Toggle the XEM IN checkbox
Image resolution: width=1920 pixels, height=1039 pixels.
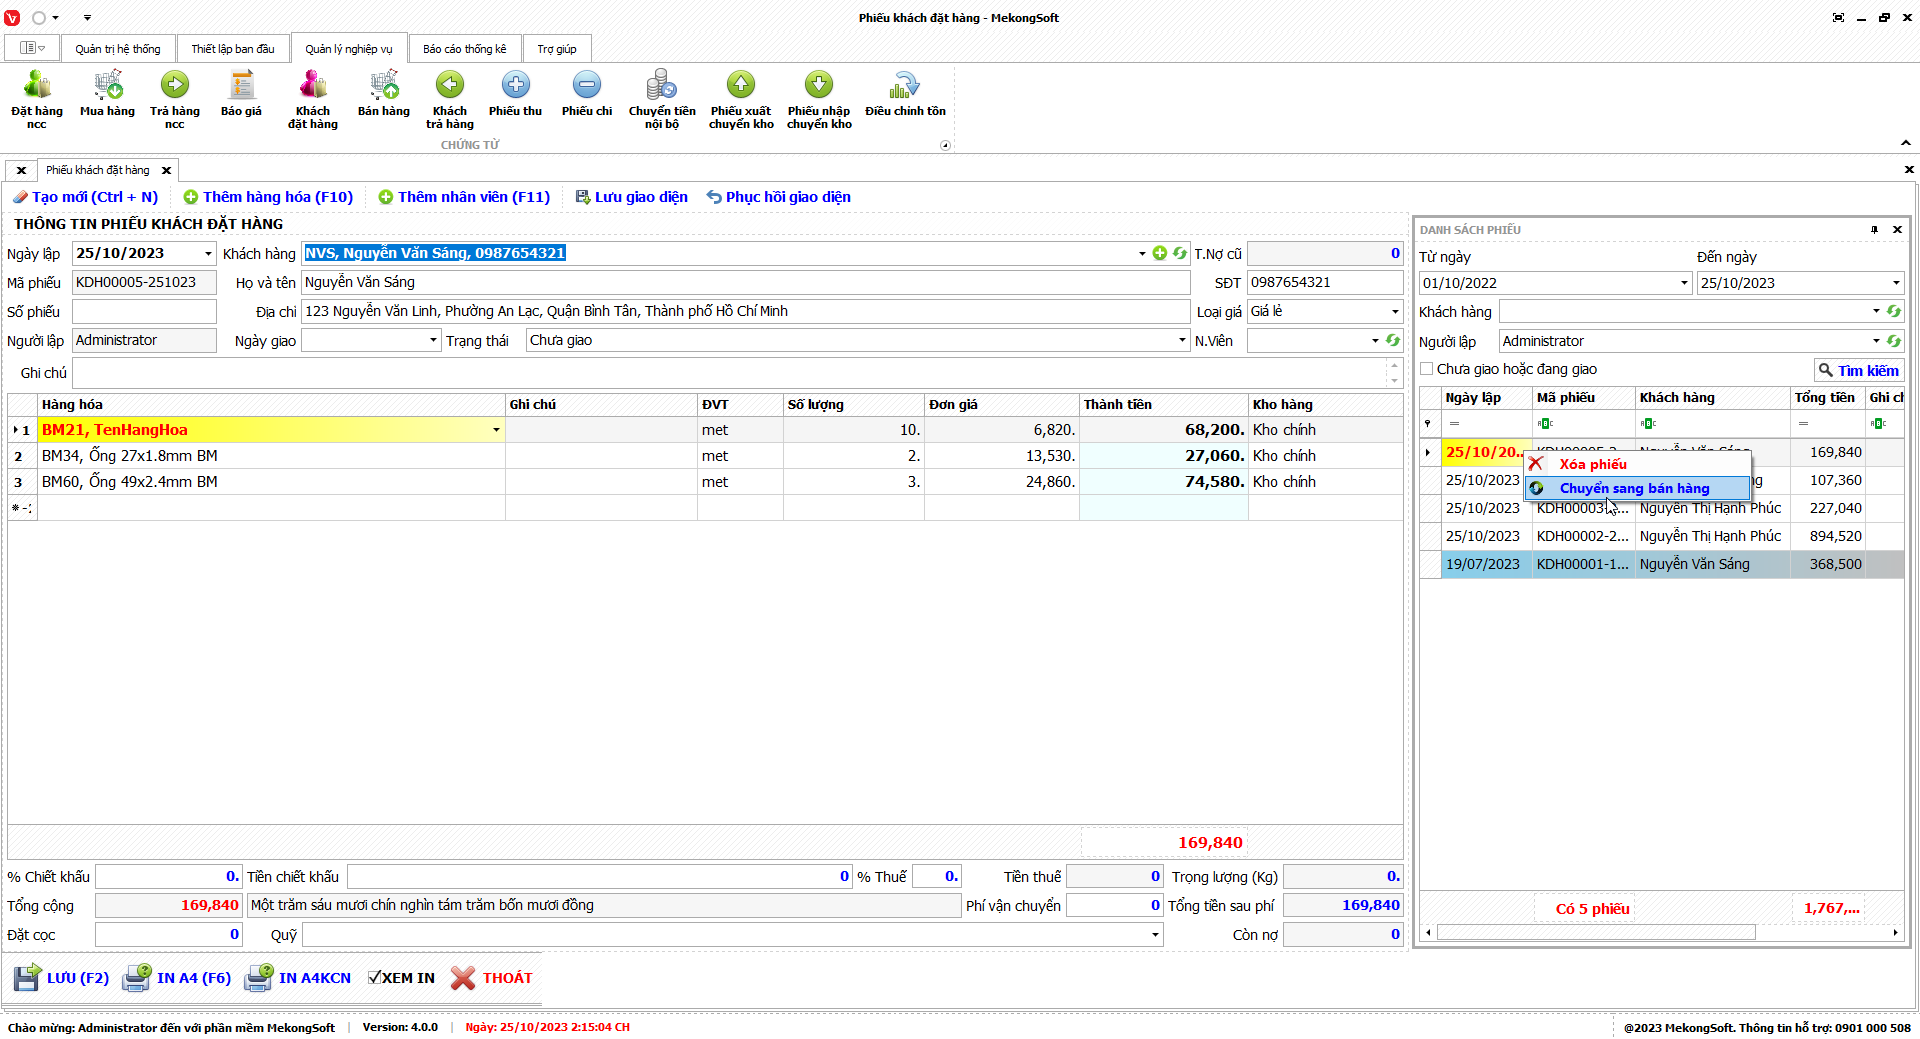click(x=375, y=978)
